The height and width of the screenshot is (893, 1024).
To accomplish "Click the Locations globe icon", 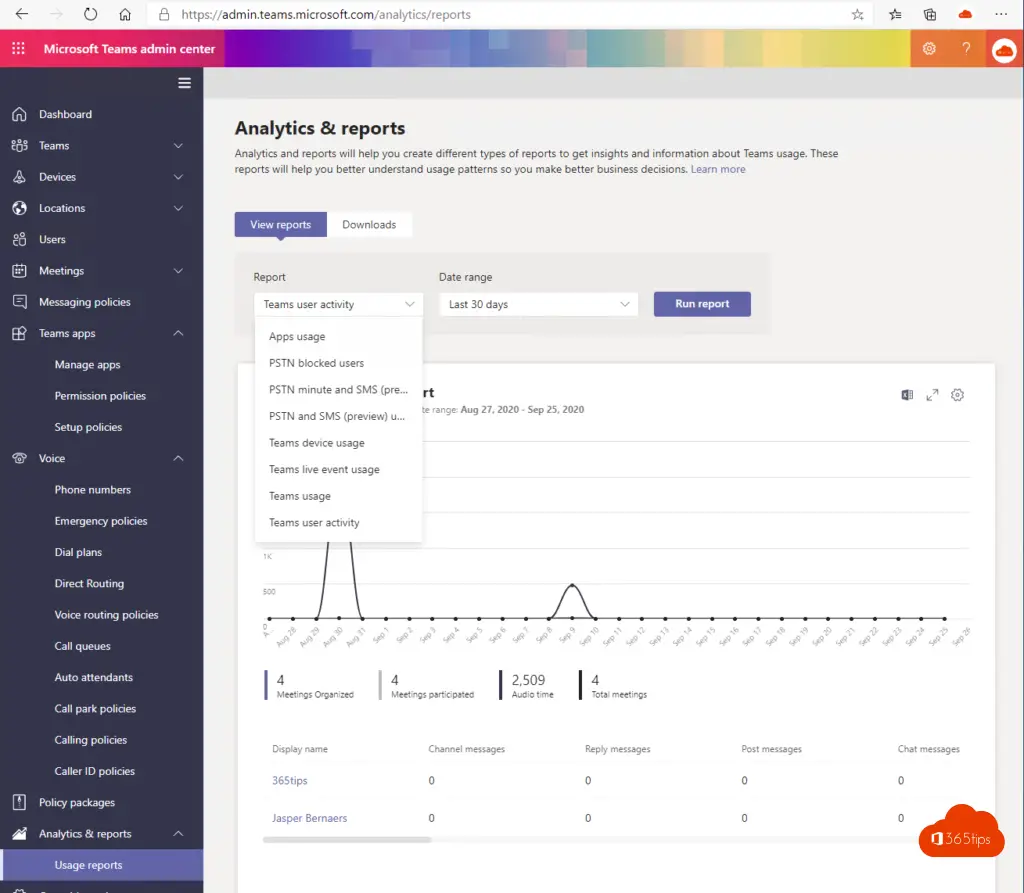I will (x=20, y=208).
